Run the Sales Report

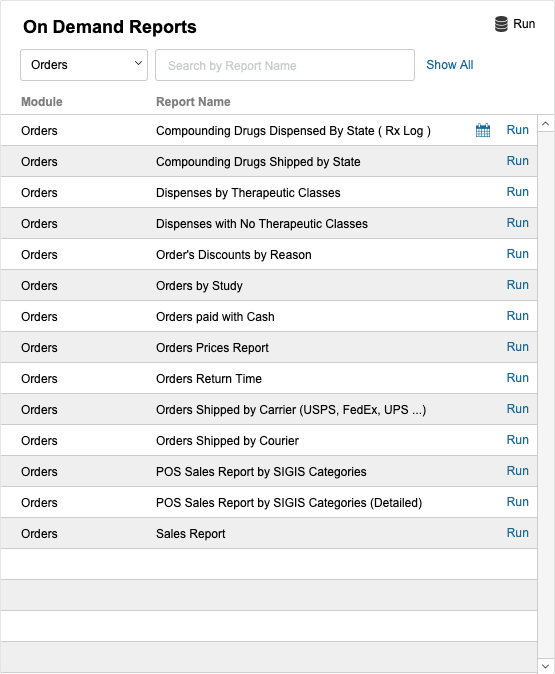(518, 532)
